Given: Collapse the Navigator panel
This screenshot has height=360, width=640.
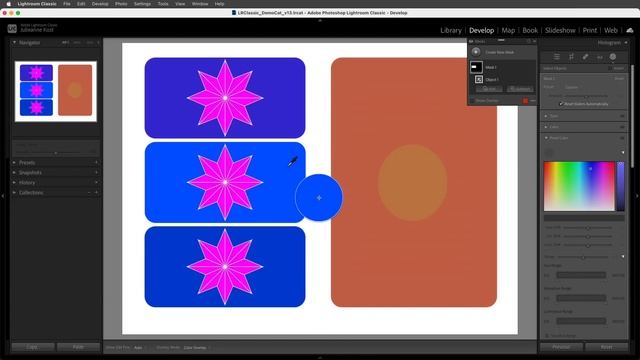Looking at the screenshot, I should click(x=14, y=42).
